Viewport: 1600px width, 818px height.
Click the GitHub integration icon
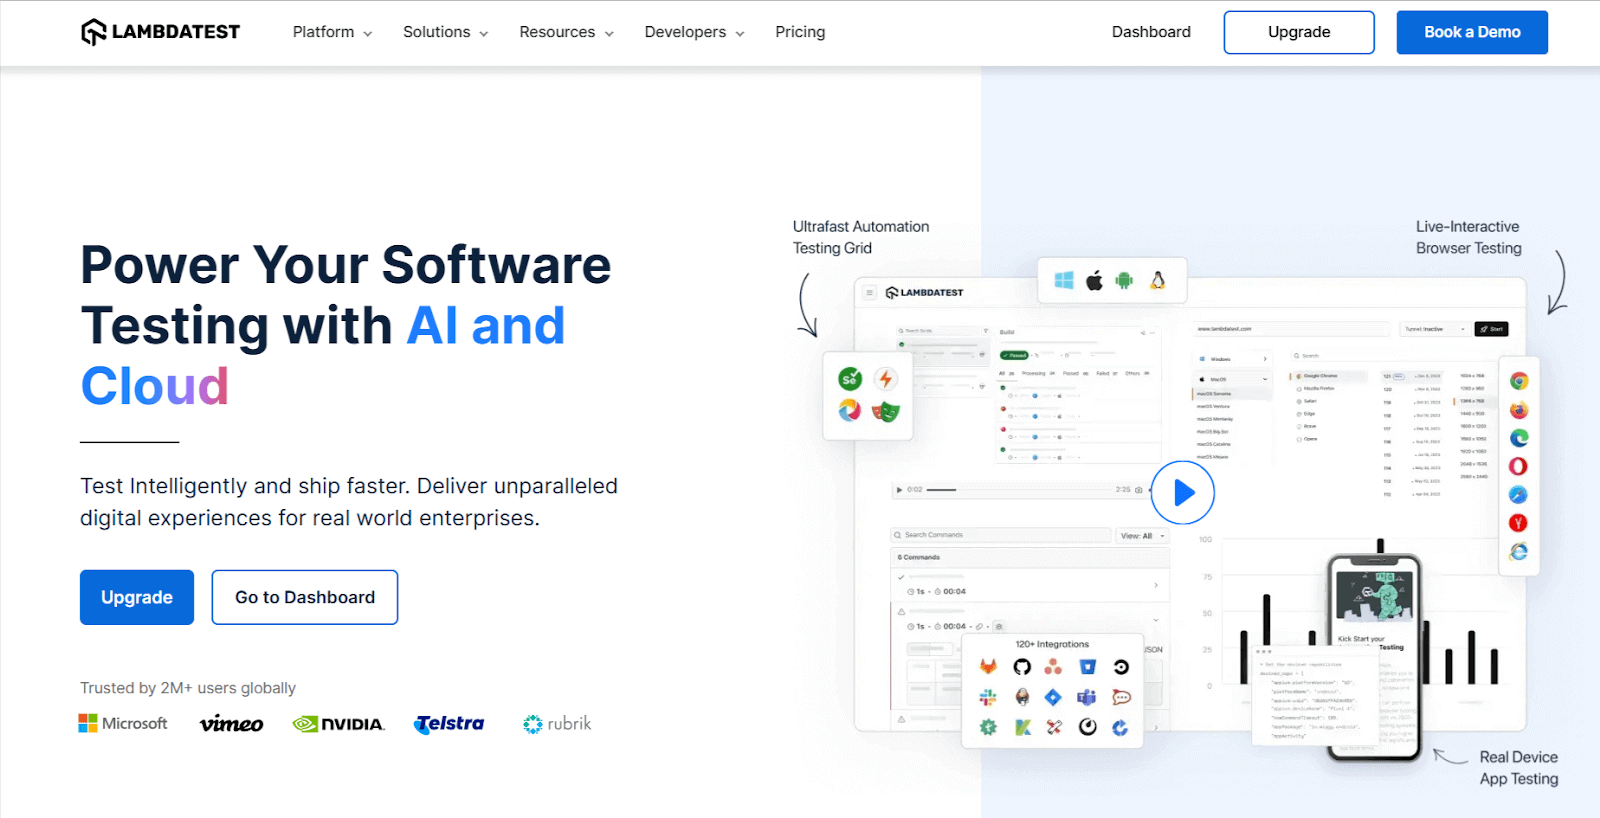pyautogui.click(x=1022, y=667)
